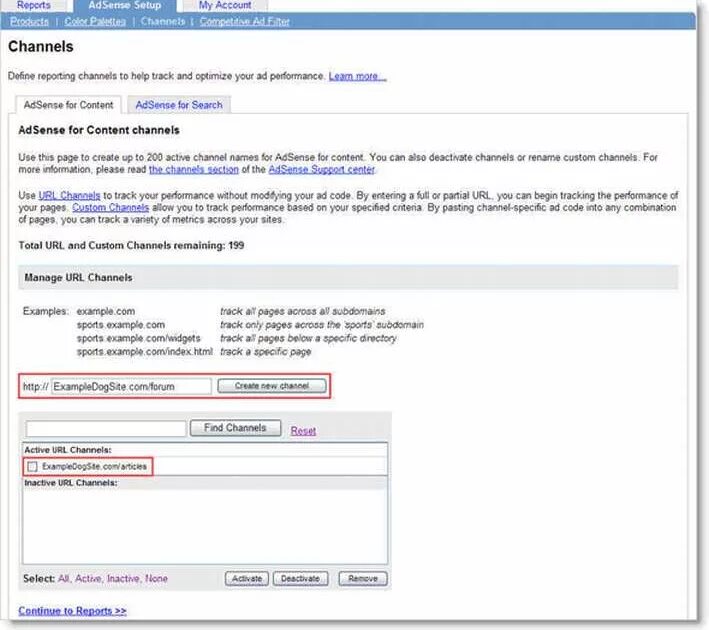Open the channels section link
The height and width of the screenshot is (630, 709).
(x=194, y=170)
